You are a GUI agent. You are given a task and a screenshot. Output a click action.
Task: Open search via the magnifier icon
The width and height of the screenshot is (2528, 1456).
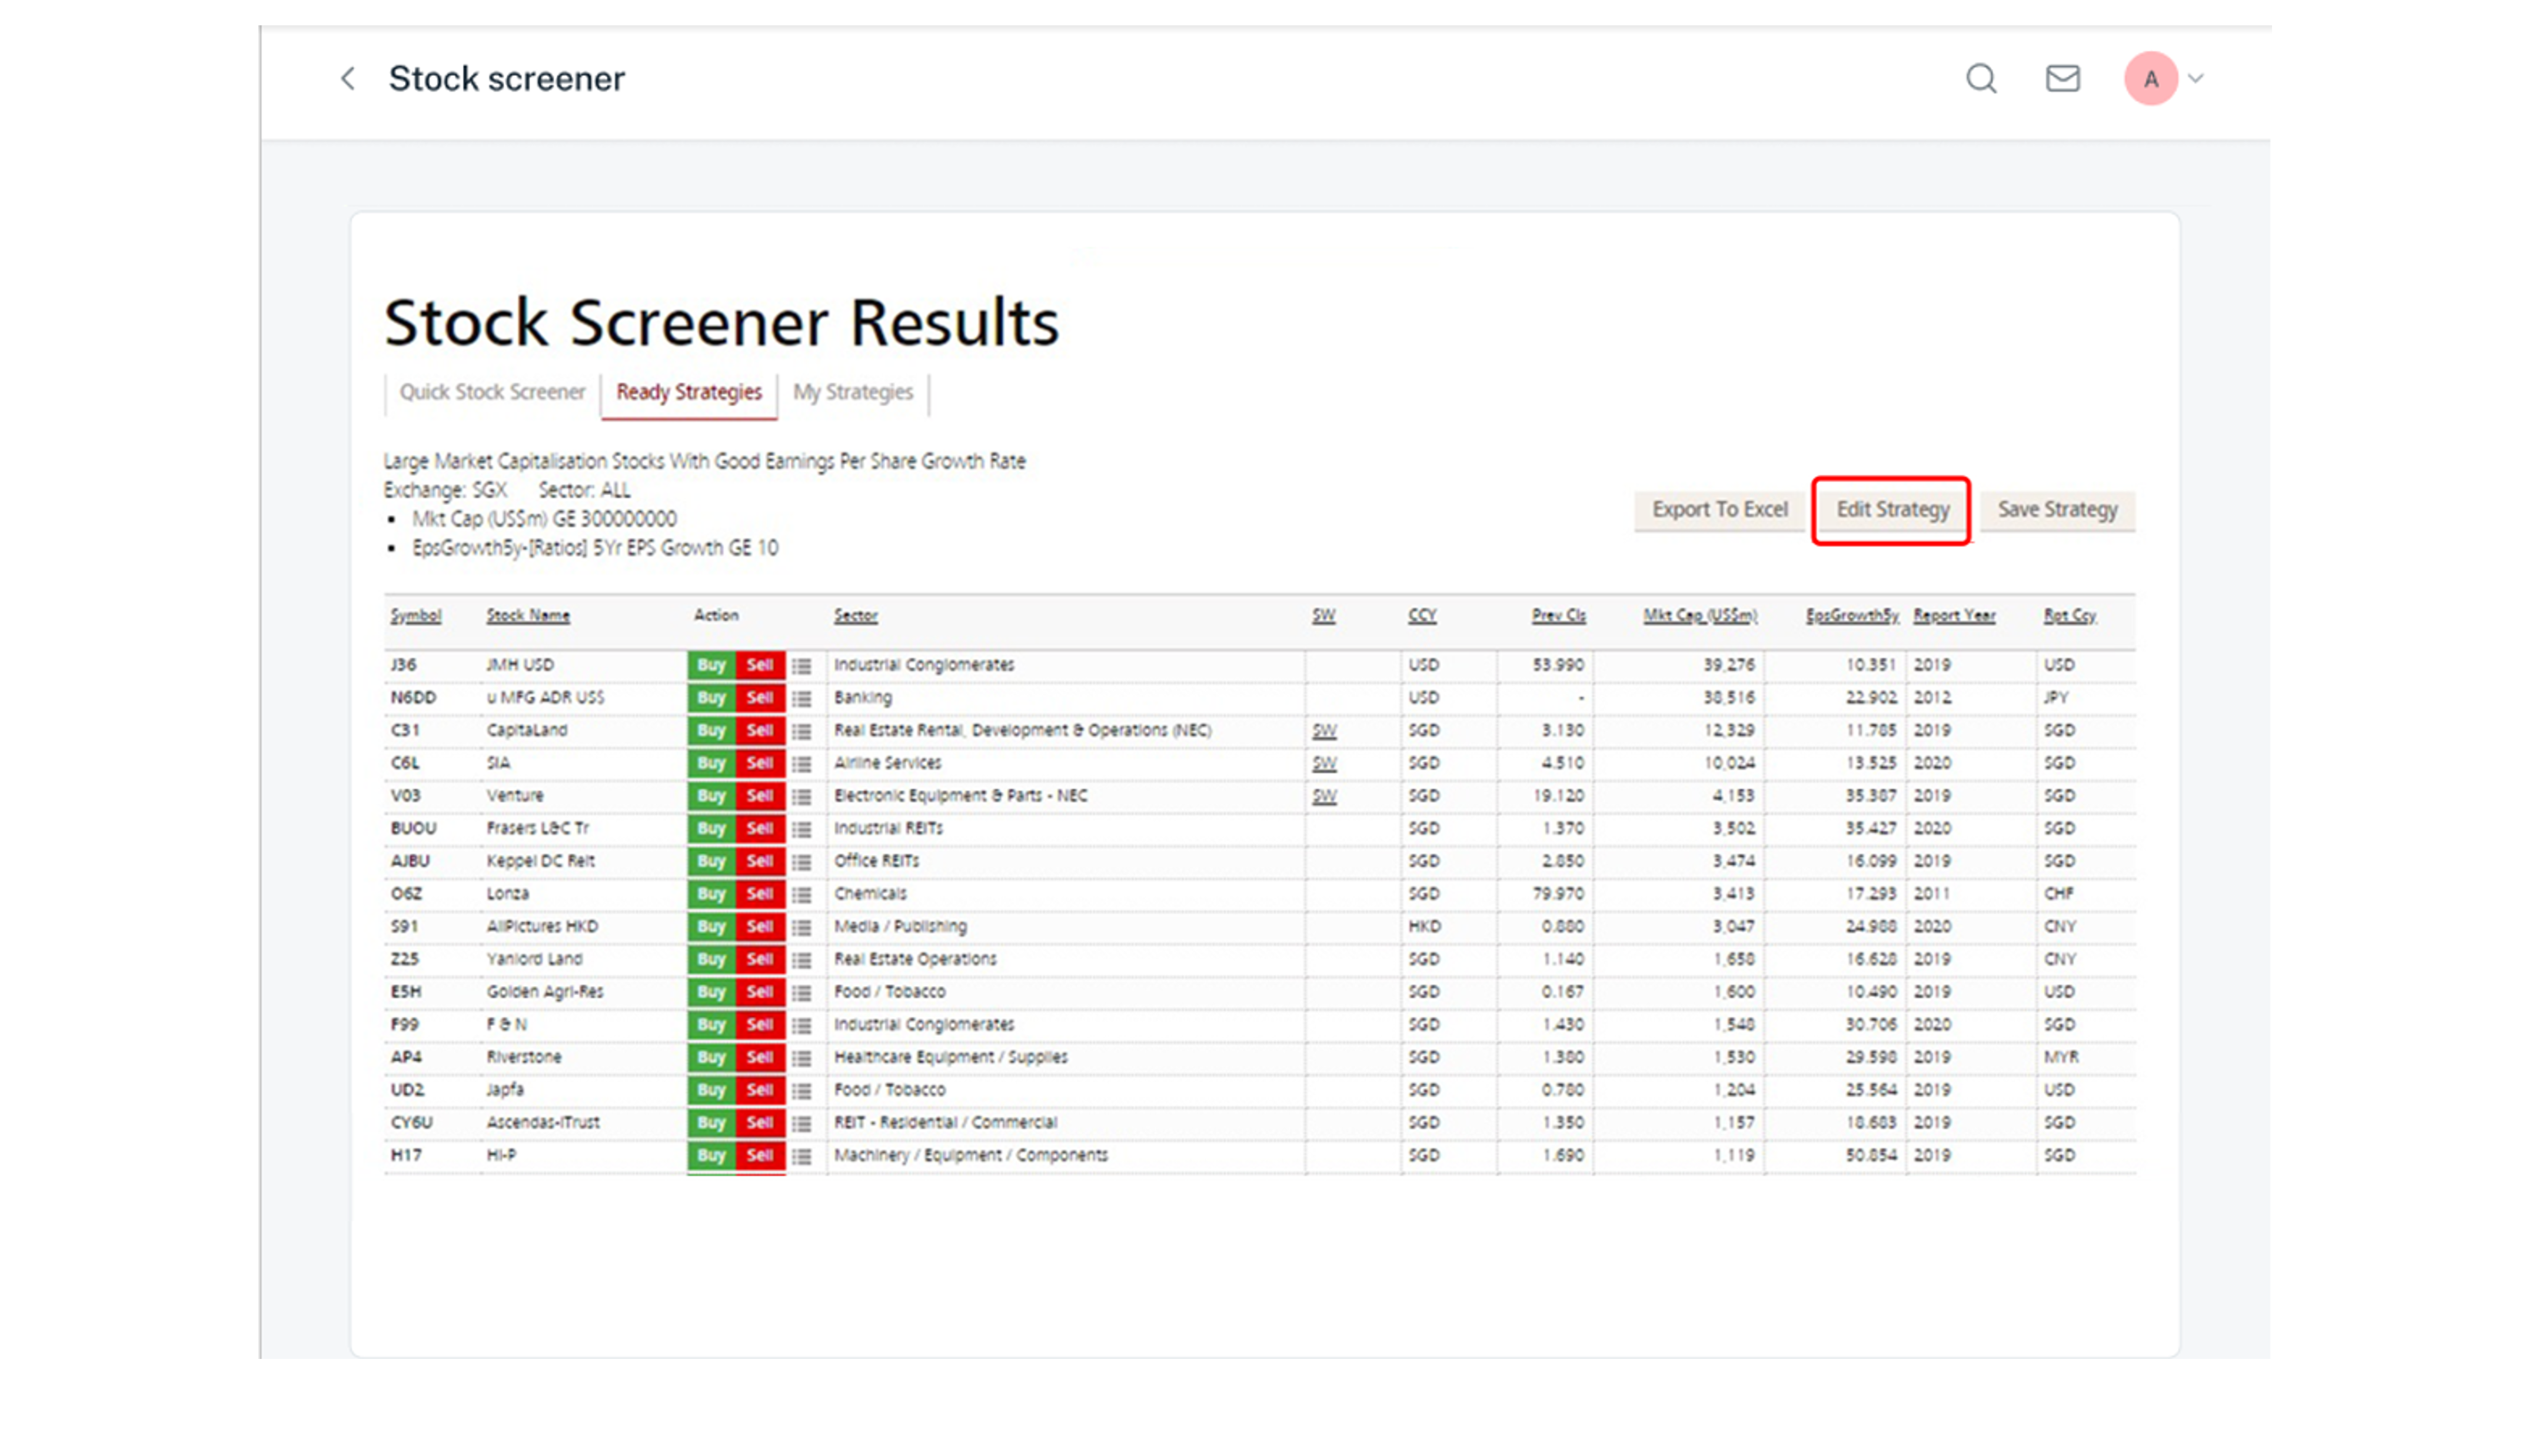[1981, 78]
